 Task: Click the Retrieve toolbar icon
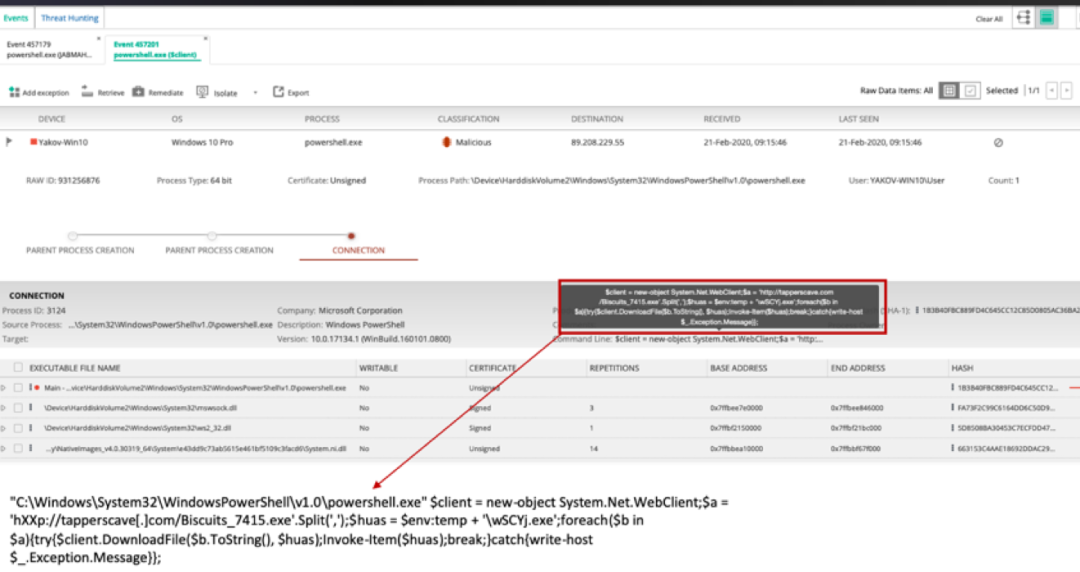pos(87,91)
